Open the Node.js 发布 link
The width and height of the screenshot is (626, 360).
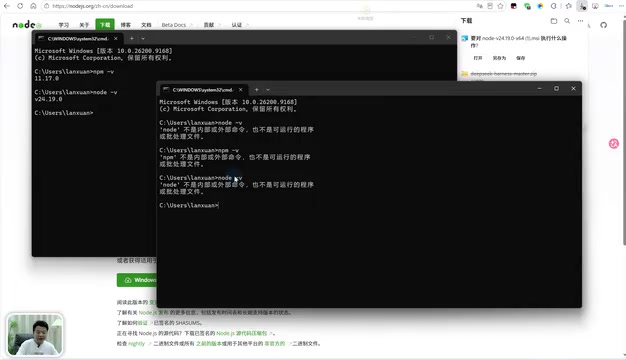click(x=153, y=313)
